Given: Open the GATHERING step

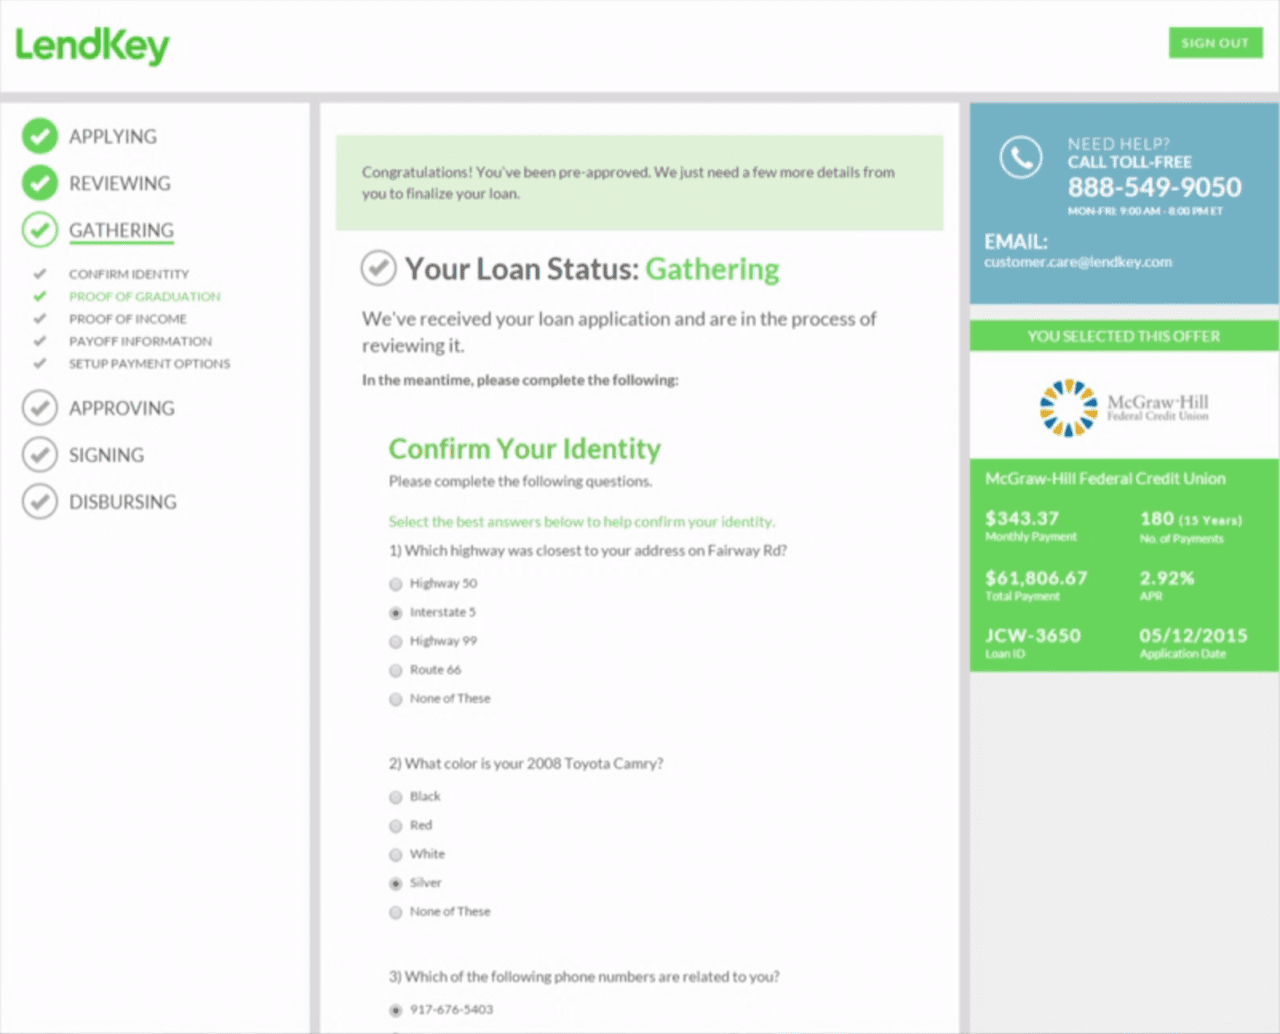Looking at the screenshot, I should (x=121, y=231).
